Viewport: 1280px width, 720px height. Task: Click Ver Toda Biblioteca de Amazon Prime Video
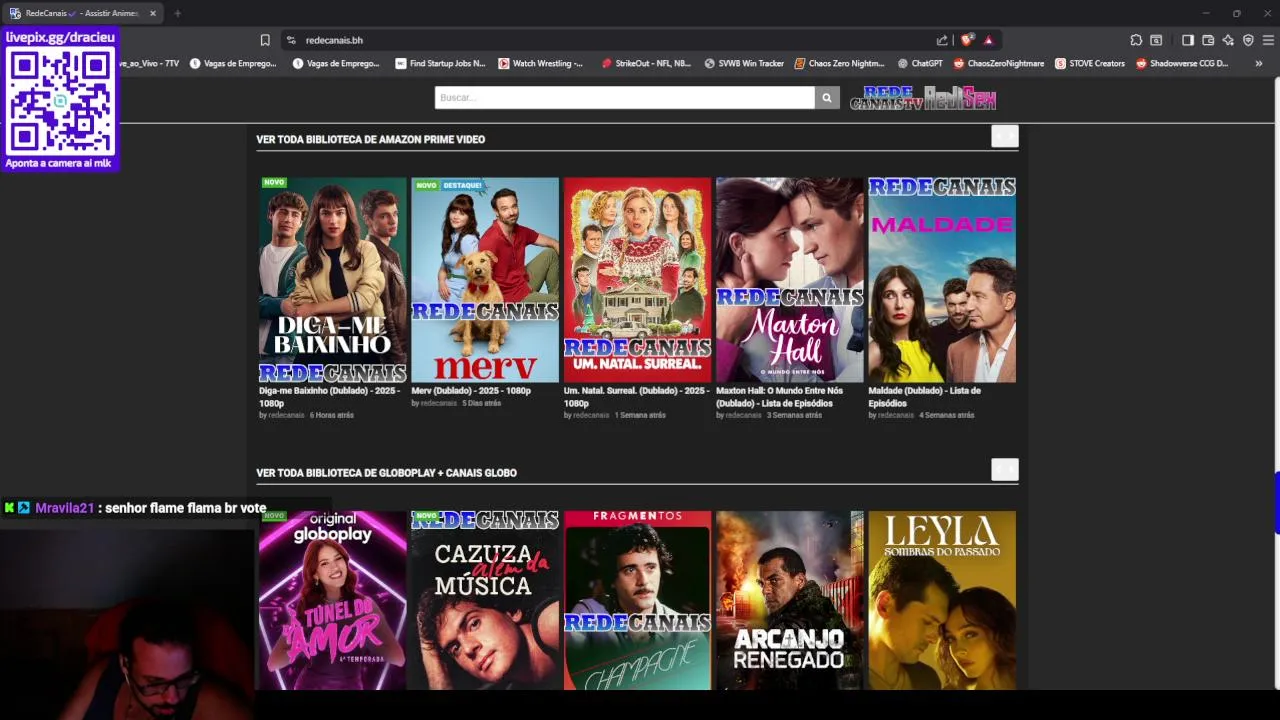tap(370, 139)
